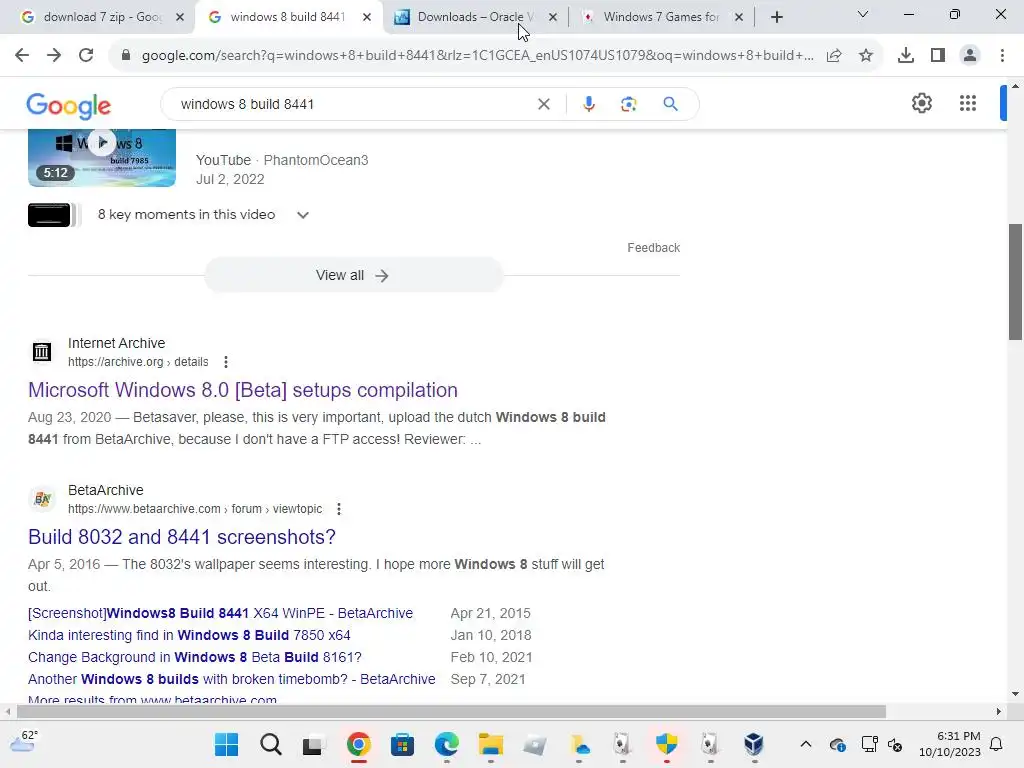
Task: Open more options for archive.org result
Action: coord(226,362)
